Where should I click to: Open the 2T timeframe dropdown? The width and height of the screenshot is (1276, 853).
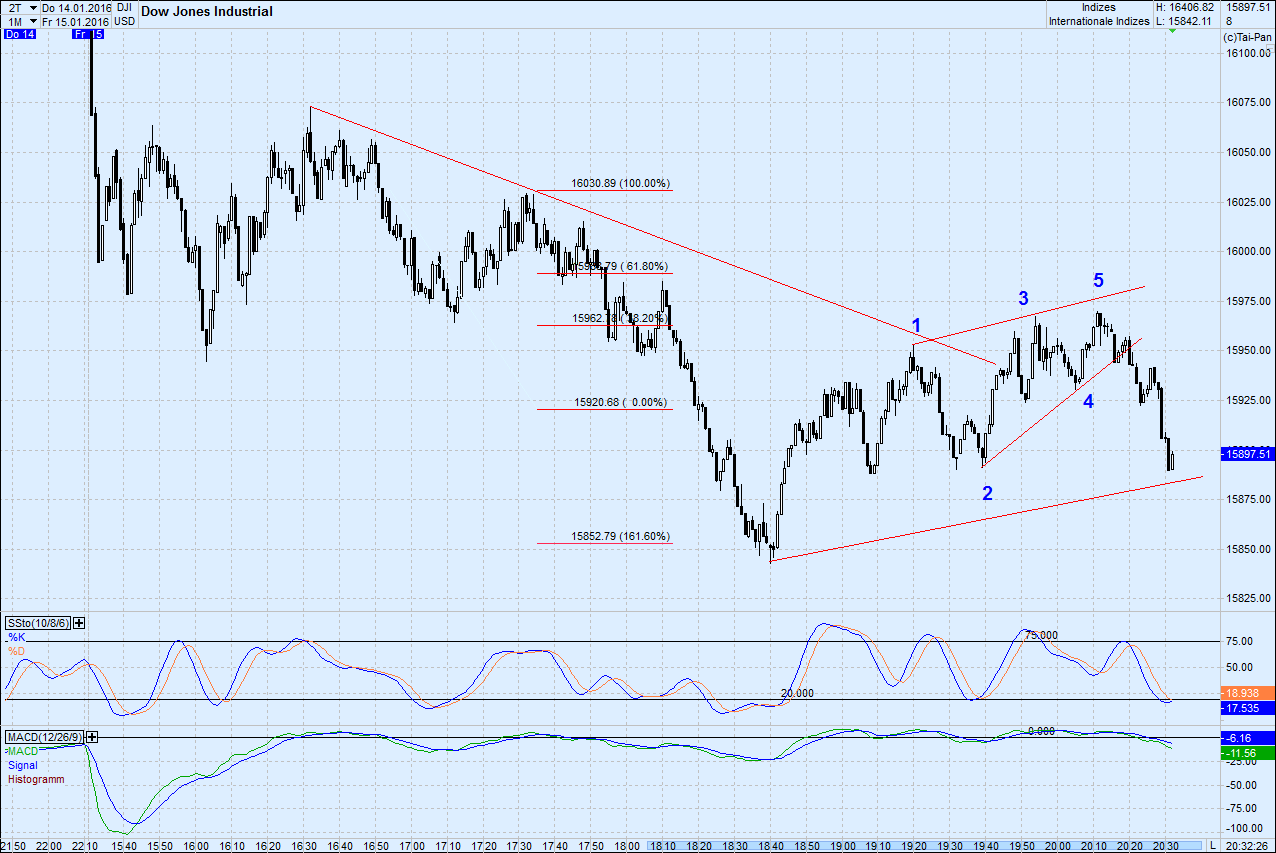(x=33, y=6)
